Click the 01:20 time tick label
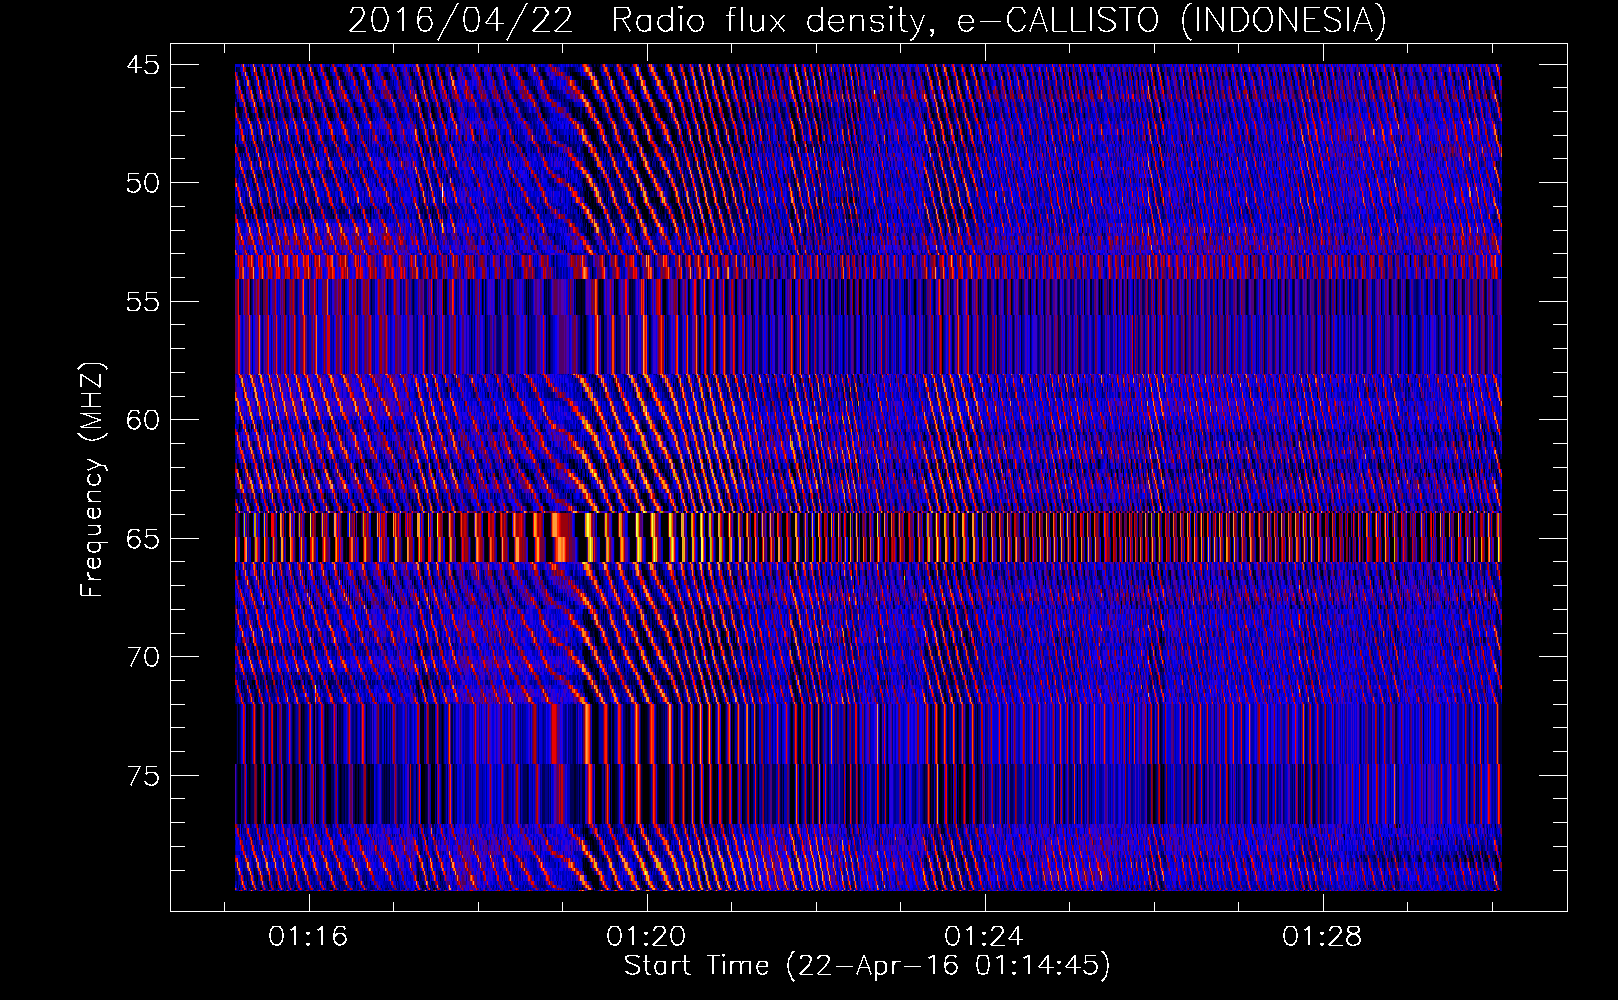 click(x=646, y=936)
